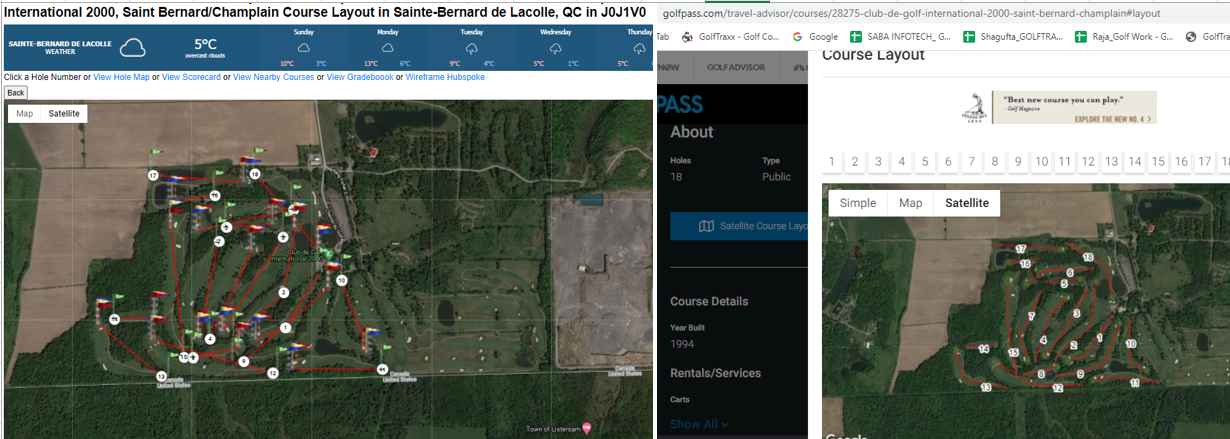Click the map icon on Satellite Course Layout
1230x439 pixels.
(x=706, y=226)
